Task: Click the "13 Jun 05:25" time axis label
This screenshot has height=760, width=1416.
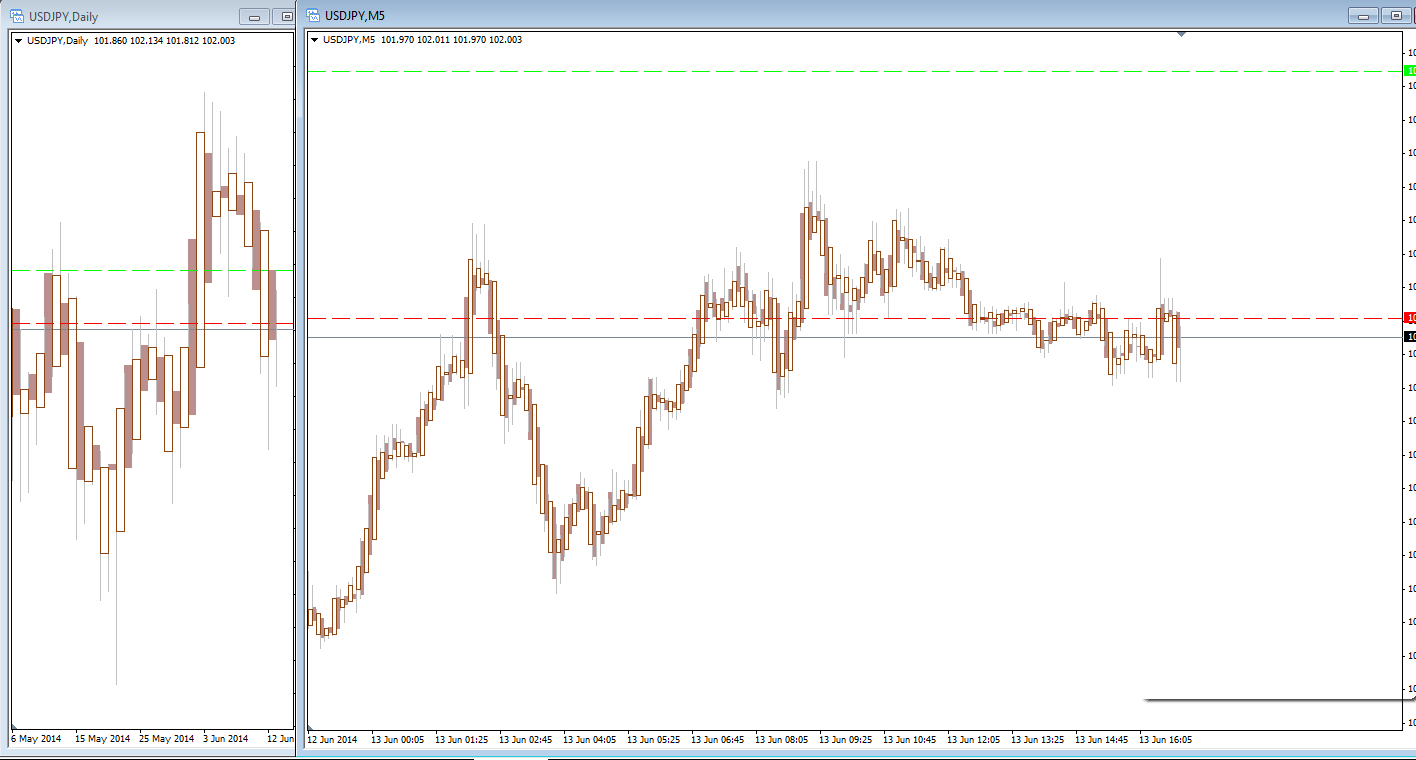Action: (x=653, y=740)
